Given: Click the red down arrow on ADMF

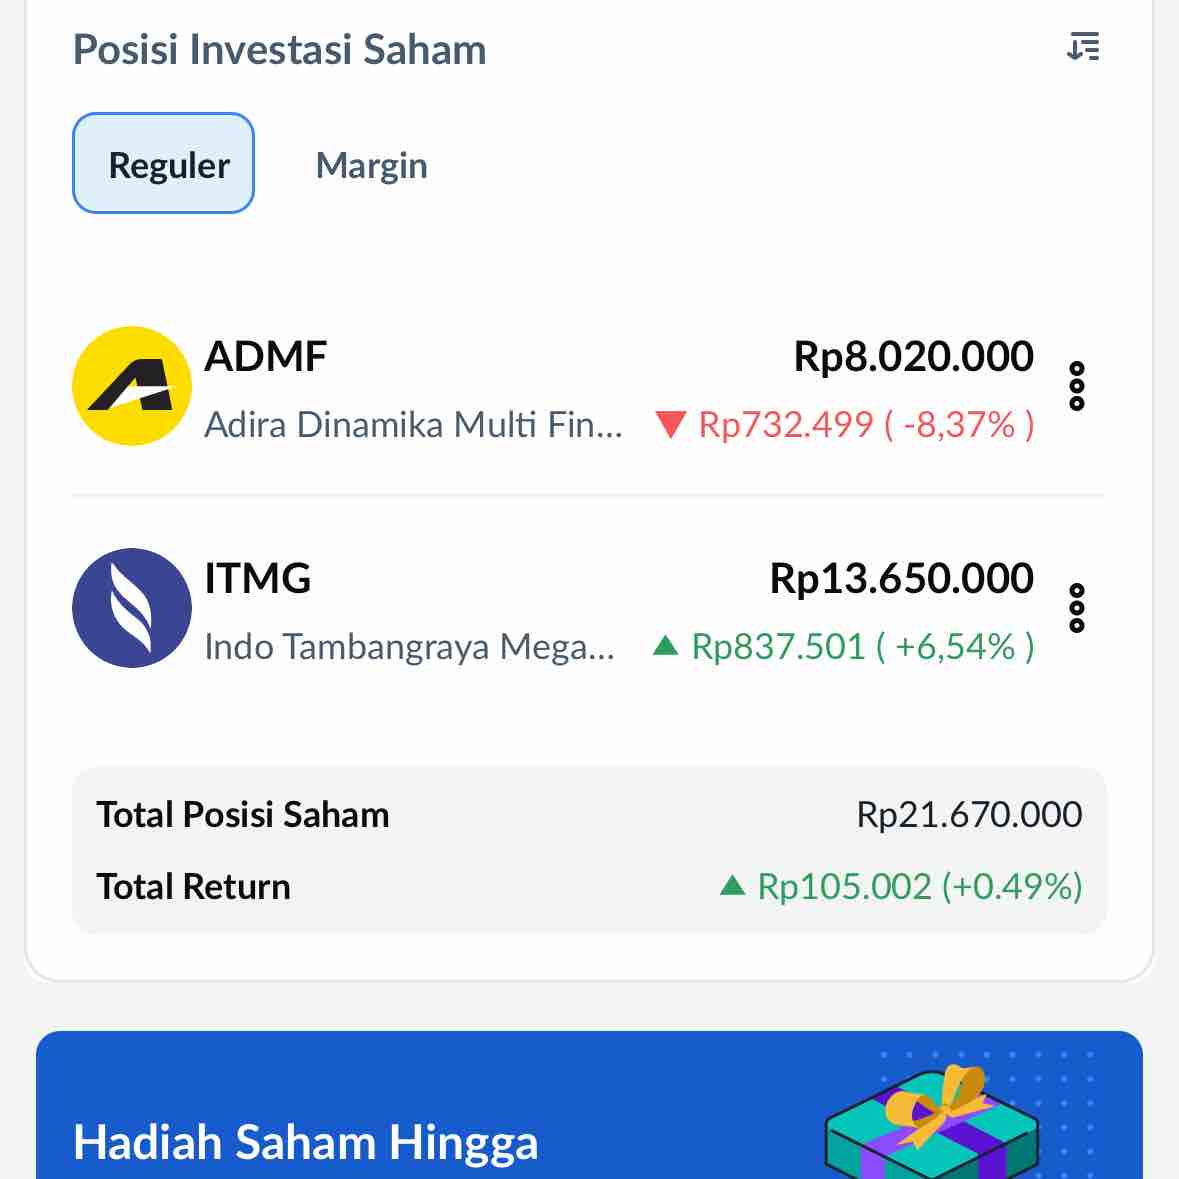Looking at the screenshot, I should click(x=670, y=425).
